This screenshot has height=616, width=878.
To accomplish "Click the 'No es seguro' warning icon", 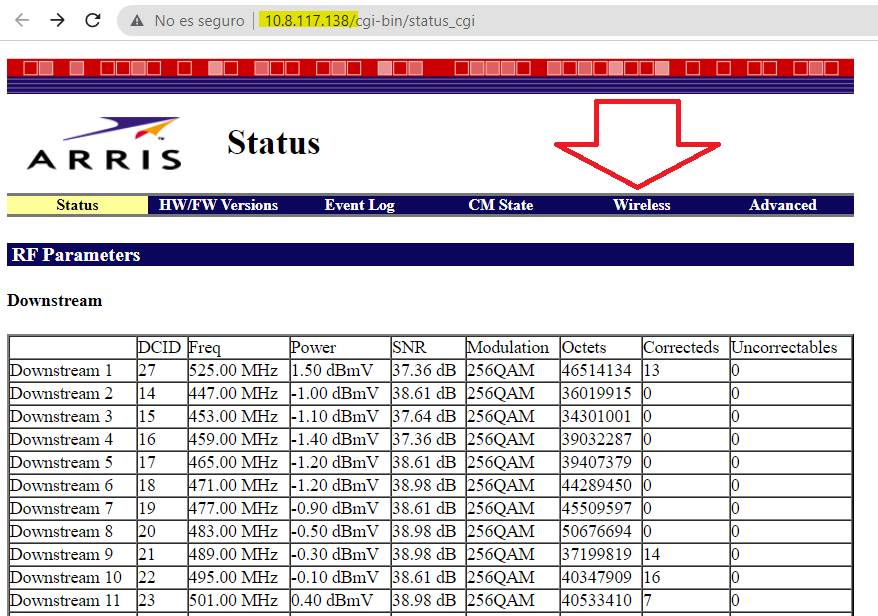I will (135, 19).
